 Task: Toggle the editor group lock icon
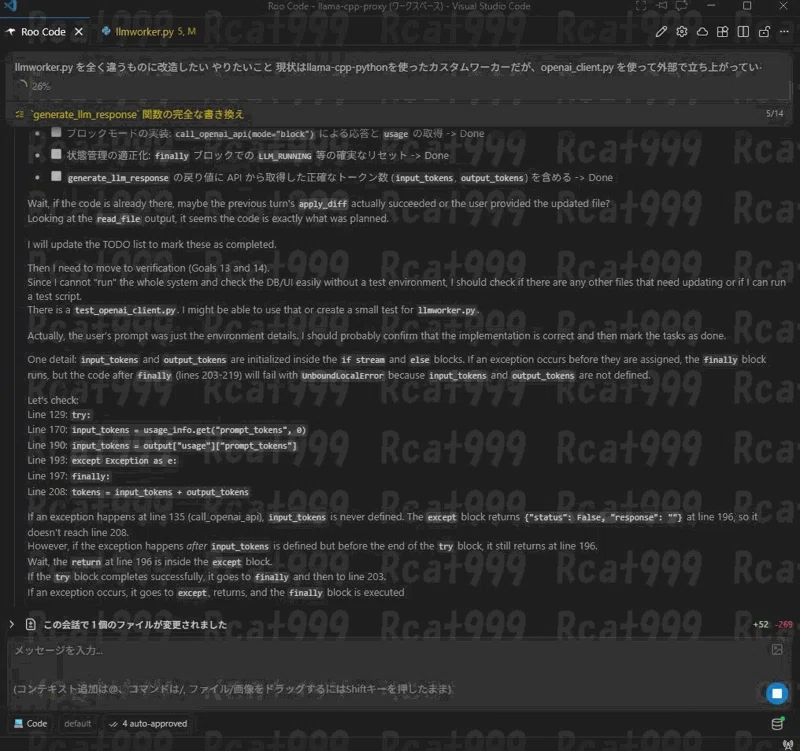click(764, 32)
